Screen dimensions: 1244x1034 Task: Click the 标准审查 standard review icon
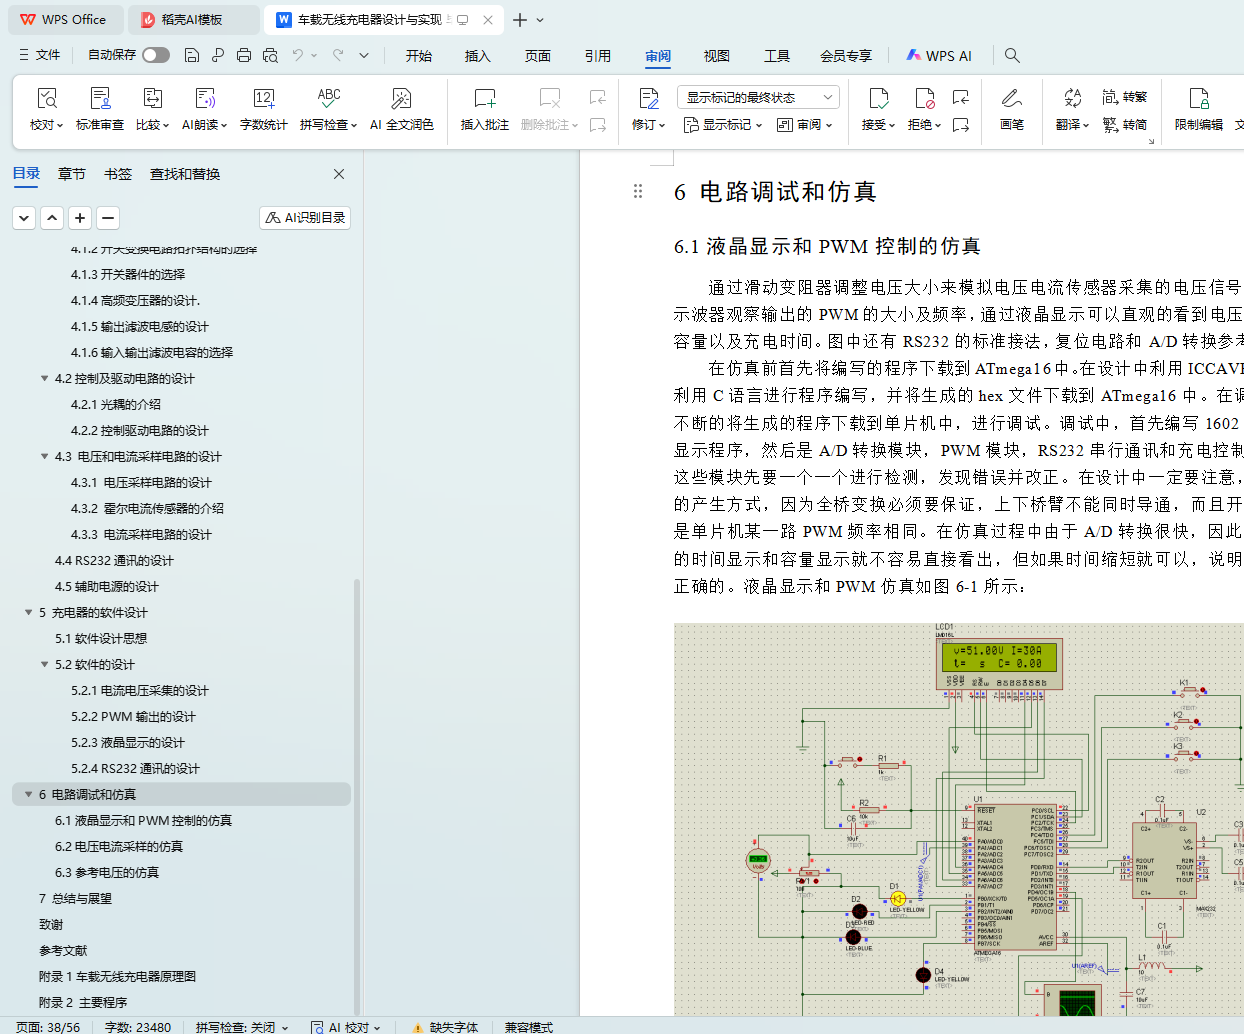pyautogui.click(x=100, y=99)
